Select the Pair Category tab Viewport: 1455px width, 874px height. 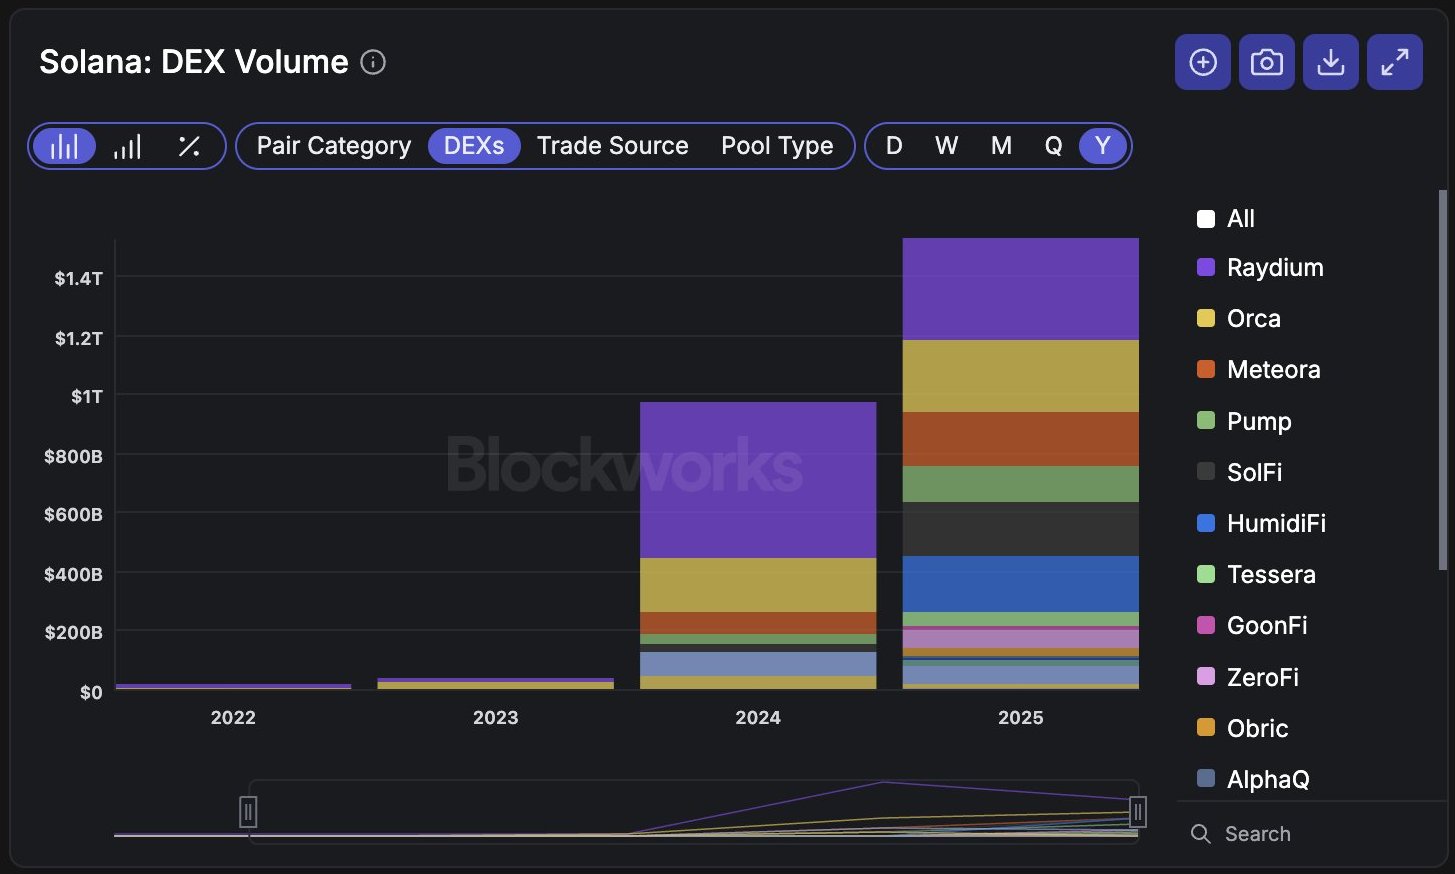click(x=334, y=146)
